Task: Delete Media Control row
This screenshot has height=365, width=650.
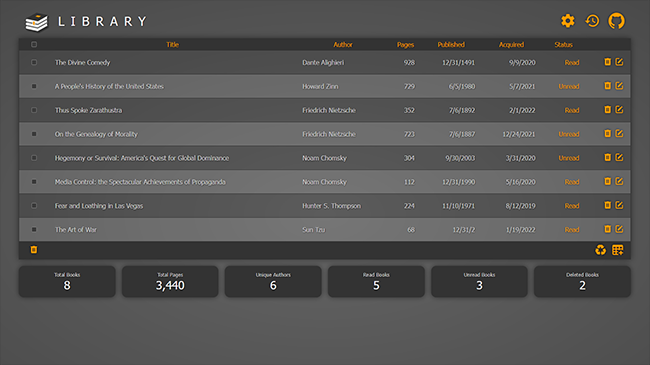Action: tap(607, 181)
